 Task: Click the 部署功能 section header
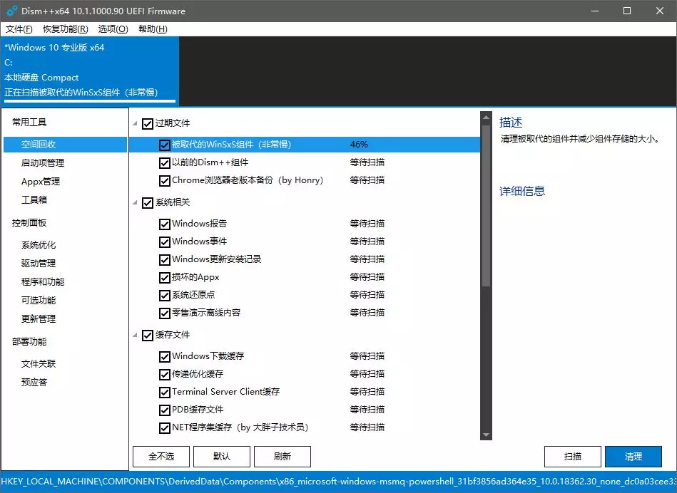29,341
